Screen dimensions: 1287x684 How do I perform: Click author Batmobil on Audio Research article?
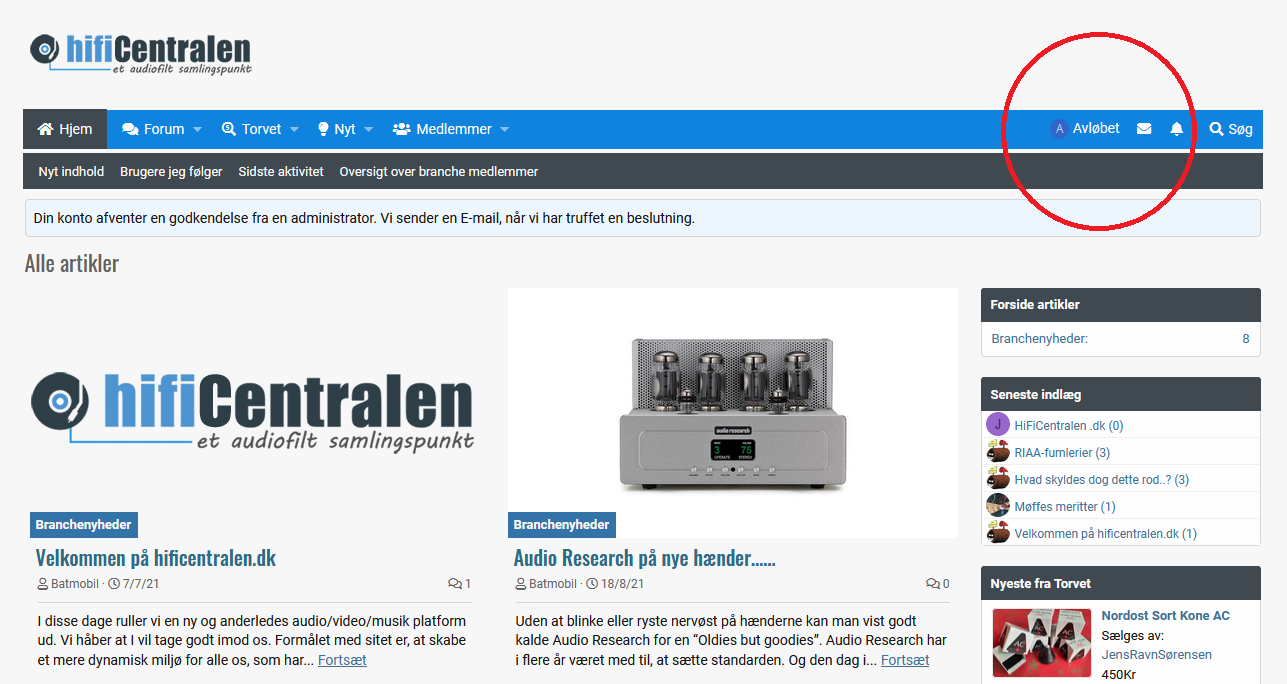click(x=553, y=584)
